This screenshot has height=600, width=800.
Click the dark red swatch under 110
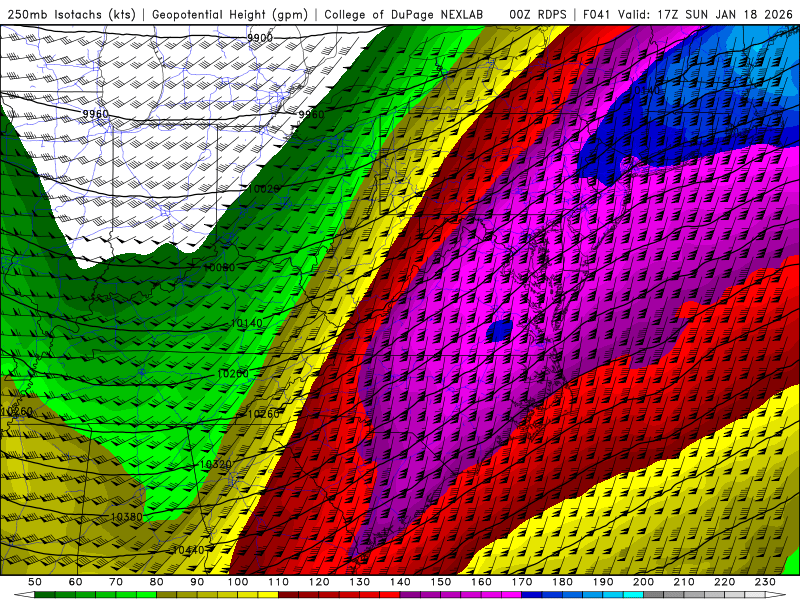288,595
